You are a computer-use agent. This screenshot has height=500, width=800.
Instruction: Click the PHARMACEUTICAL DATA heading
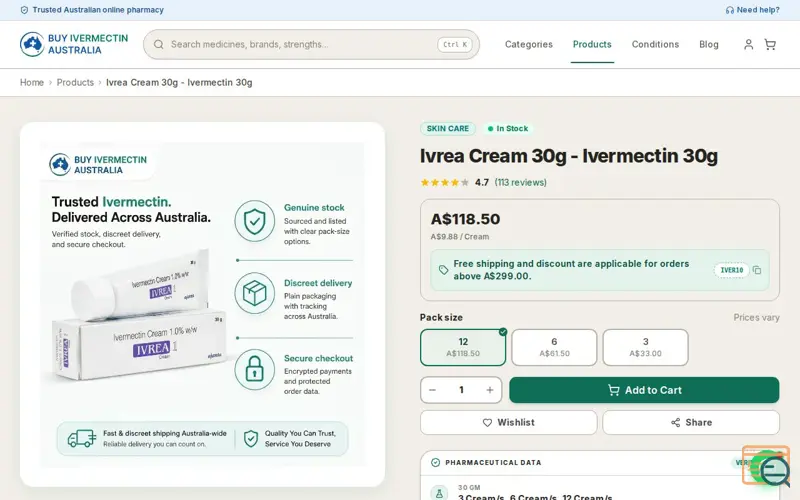click(493, 463)
